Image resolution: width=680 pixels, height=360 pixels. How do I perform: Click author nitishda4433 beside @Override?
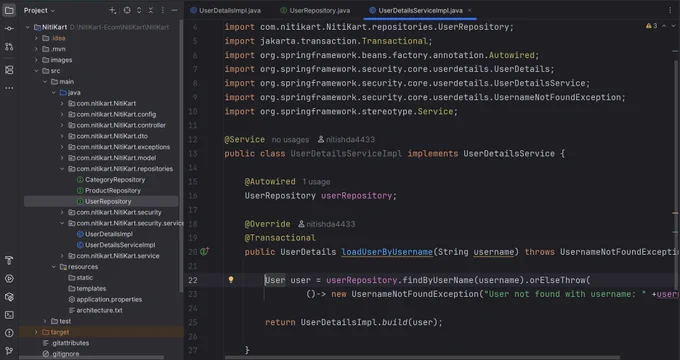tap(327, 224)
